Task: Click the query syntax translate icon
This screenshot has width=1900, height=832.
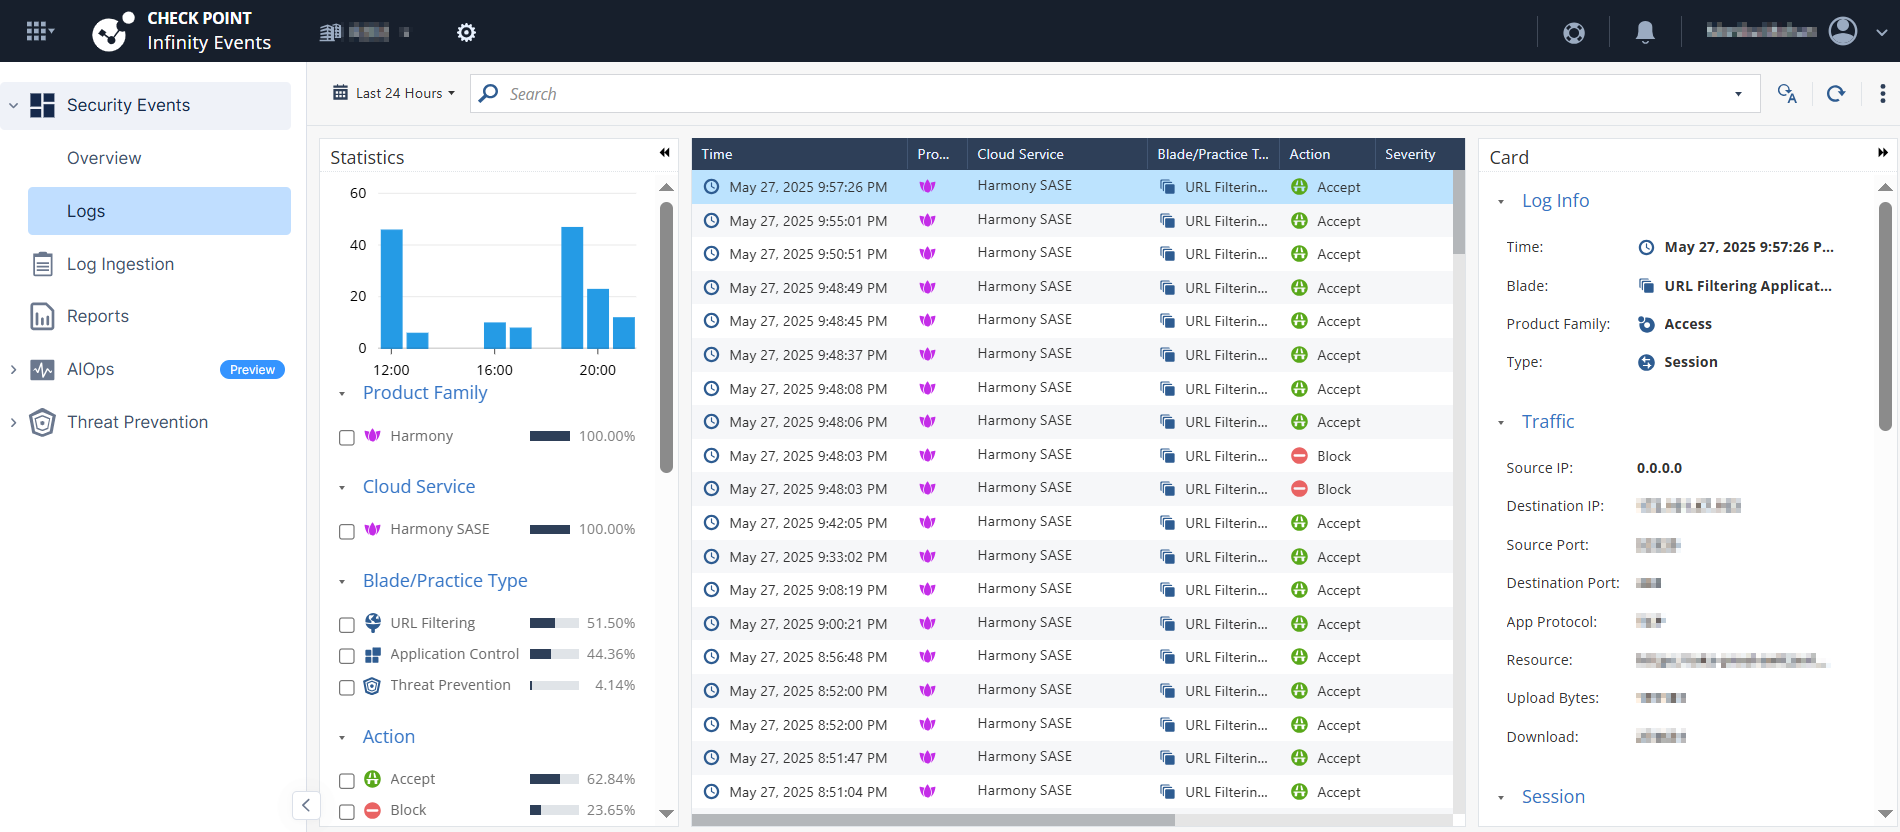Action: (x=1787, y=93)
